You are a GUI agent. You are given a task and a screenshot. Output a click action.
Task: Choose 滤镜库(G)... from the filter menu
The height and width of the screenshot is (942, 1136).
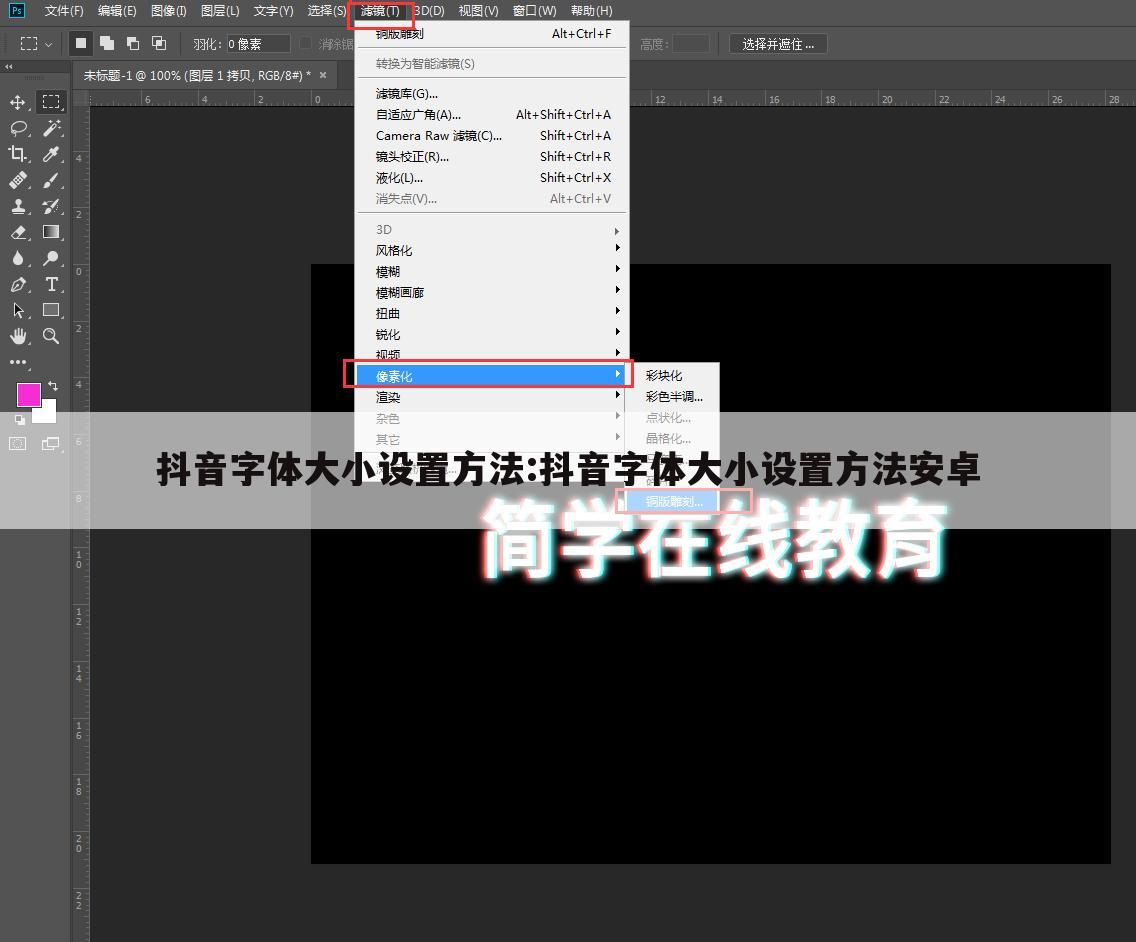point(492,93)
